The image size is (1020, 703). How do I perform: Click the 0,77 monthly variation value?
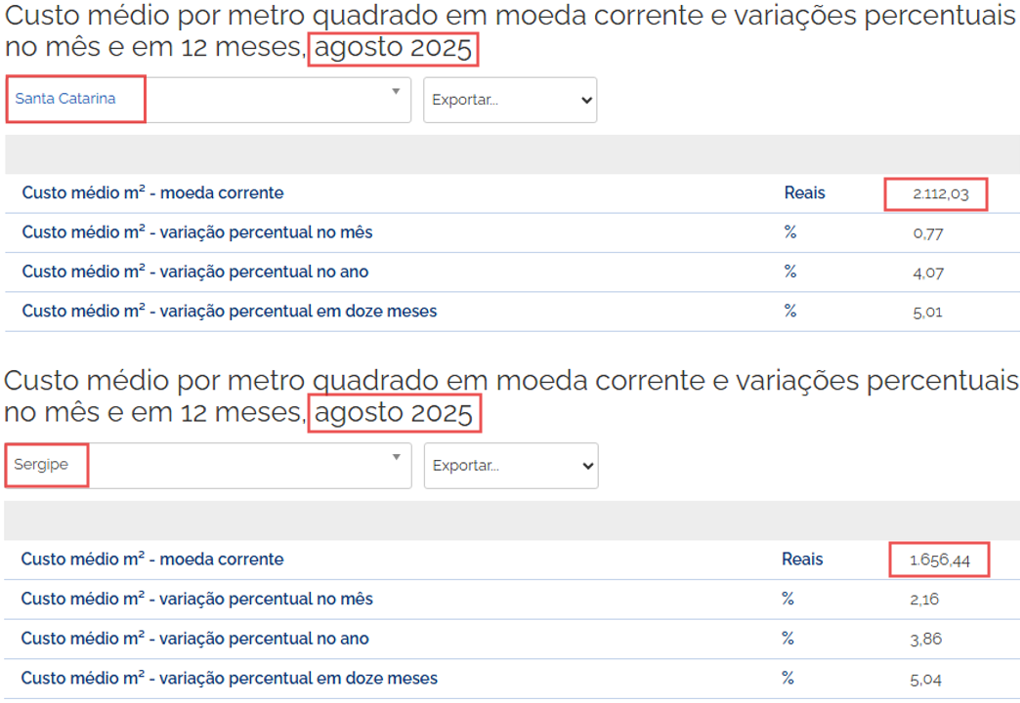coord(927,234)
